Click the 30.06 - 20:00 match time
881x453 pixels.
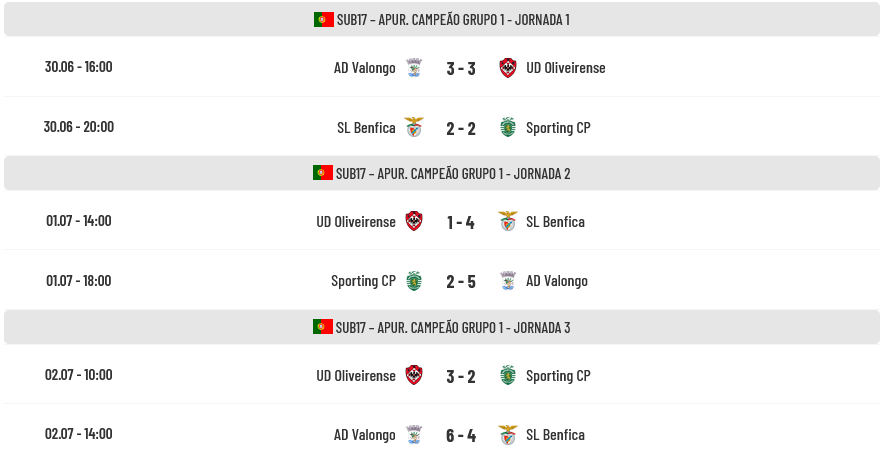(79, 126)
